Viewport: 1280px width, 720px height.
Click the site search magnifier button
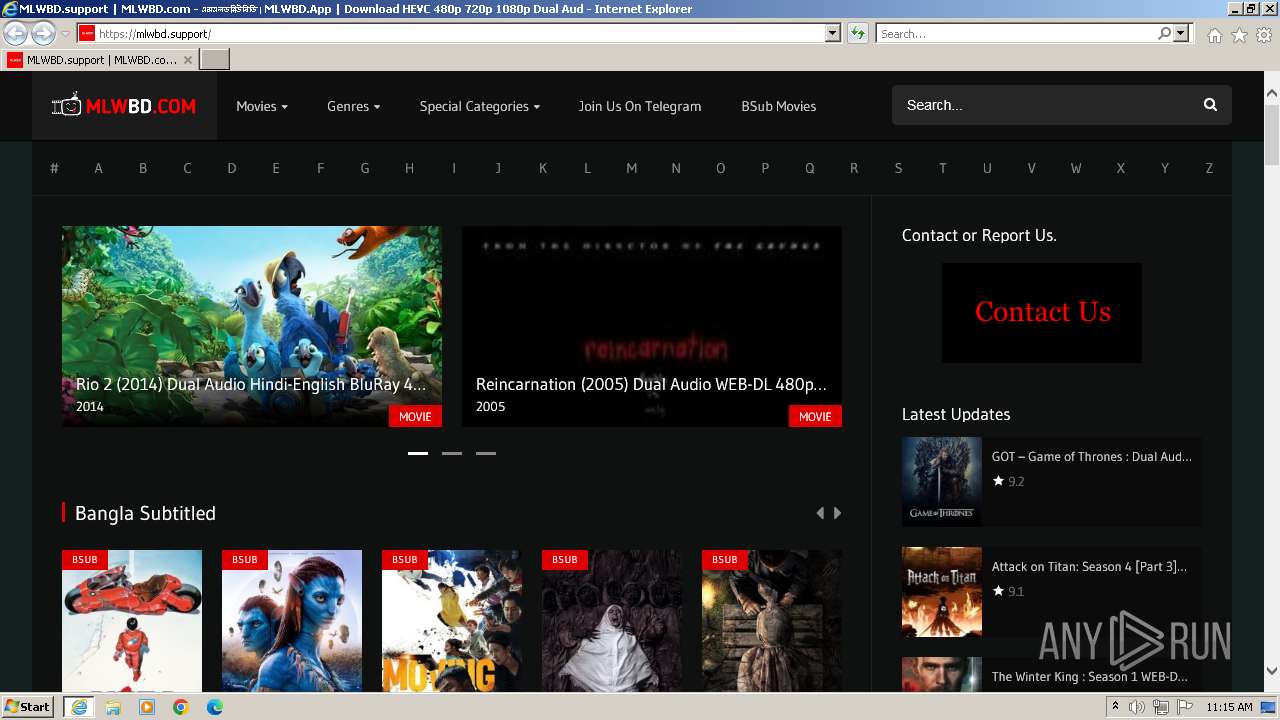[x=1210, y=105]
